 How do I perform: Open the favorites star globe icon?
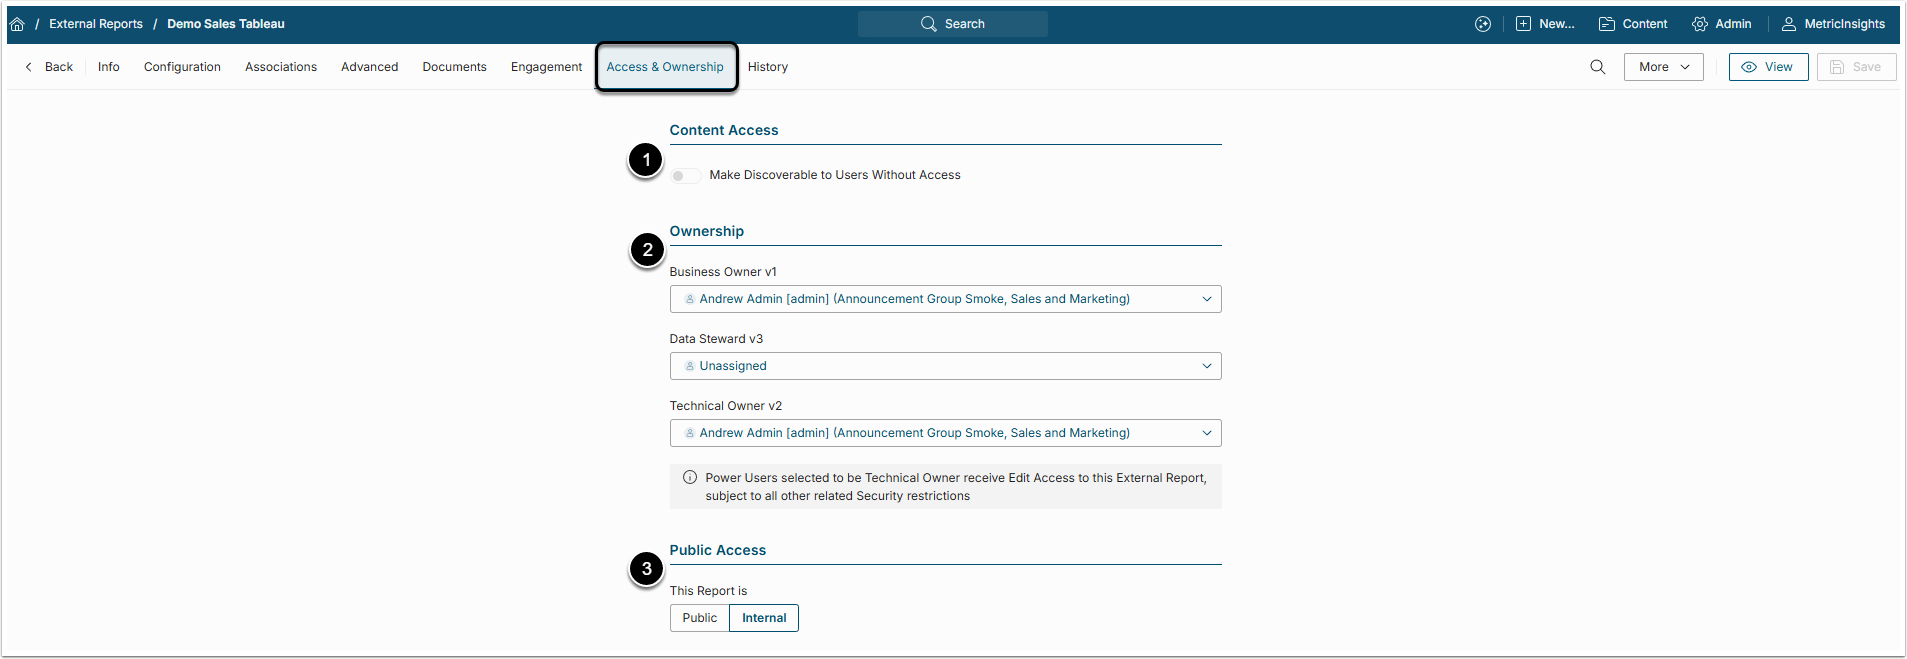coord(1483,24)
